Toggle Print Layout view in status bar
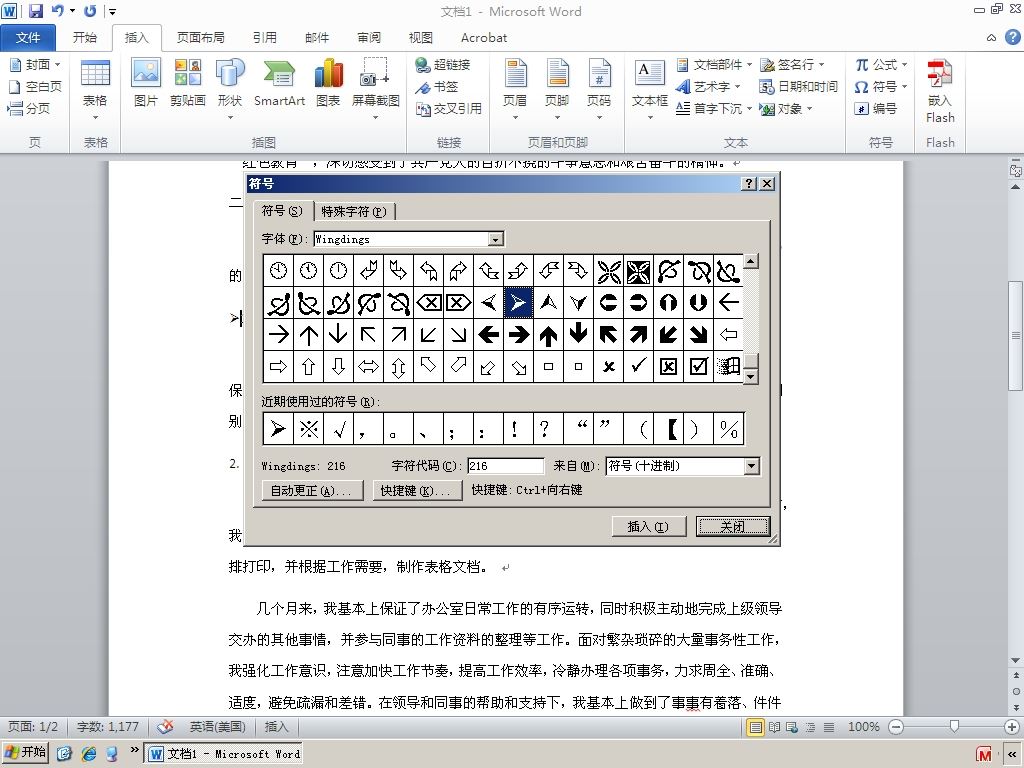The image size is (1024, 768). coord(756,727)
